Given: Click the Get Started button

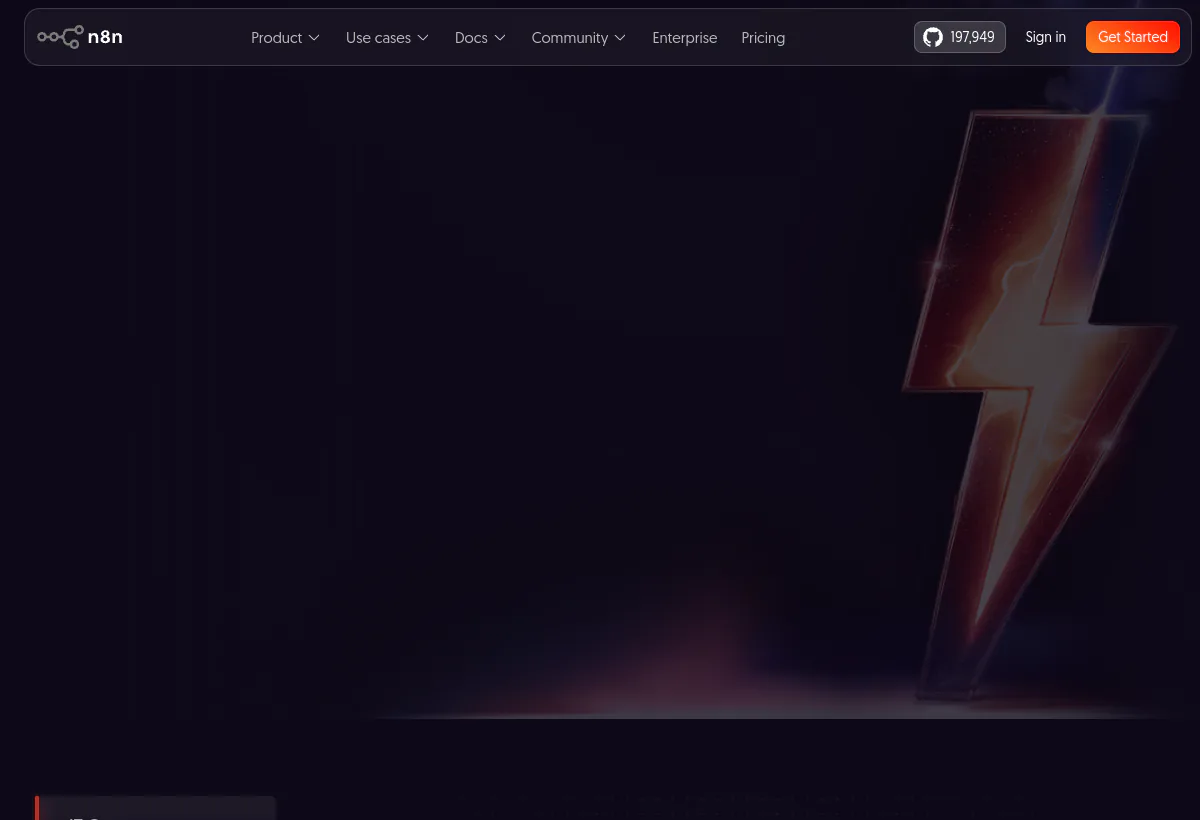Looking at the screenshot, I should [x=1133, y=37].
